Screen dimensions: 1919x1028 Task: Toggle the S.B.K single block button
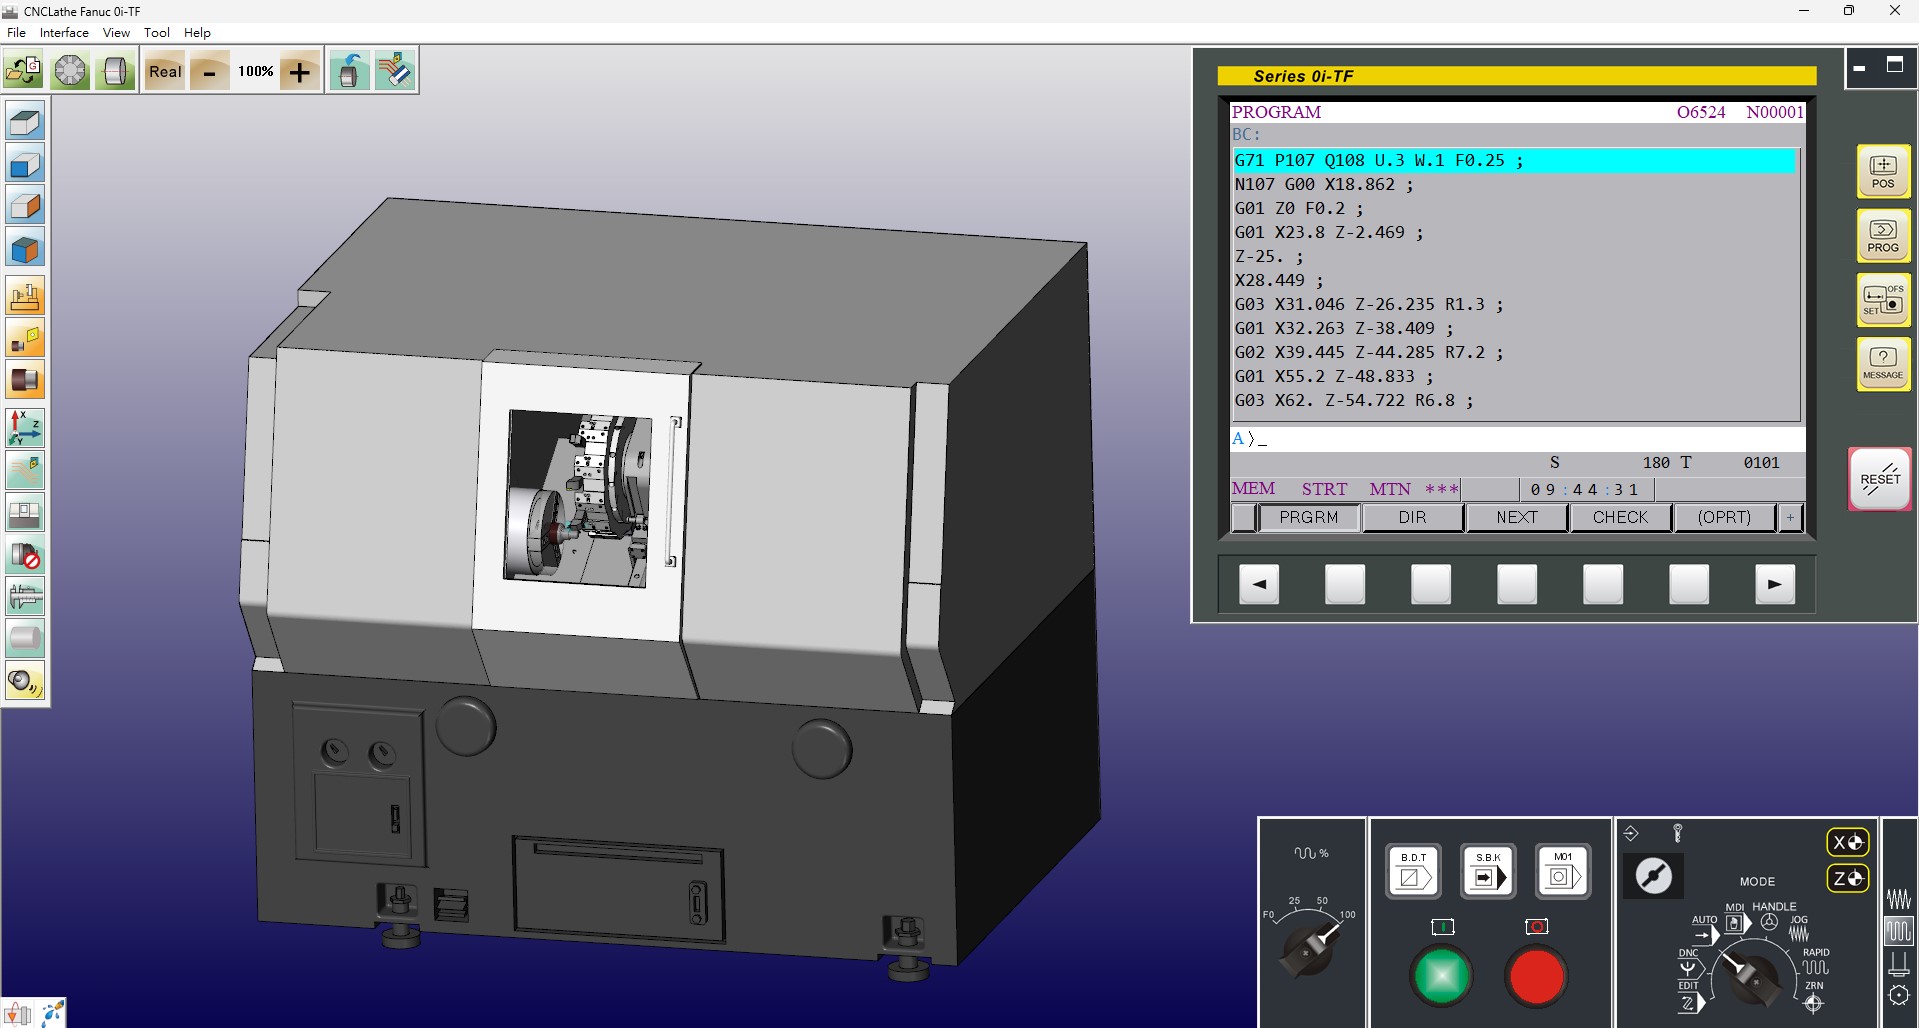point(1488,870)
